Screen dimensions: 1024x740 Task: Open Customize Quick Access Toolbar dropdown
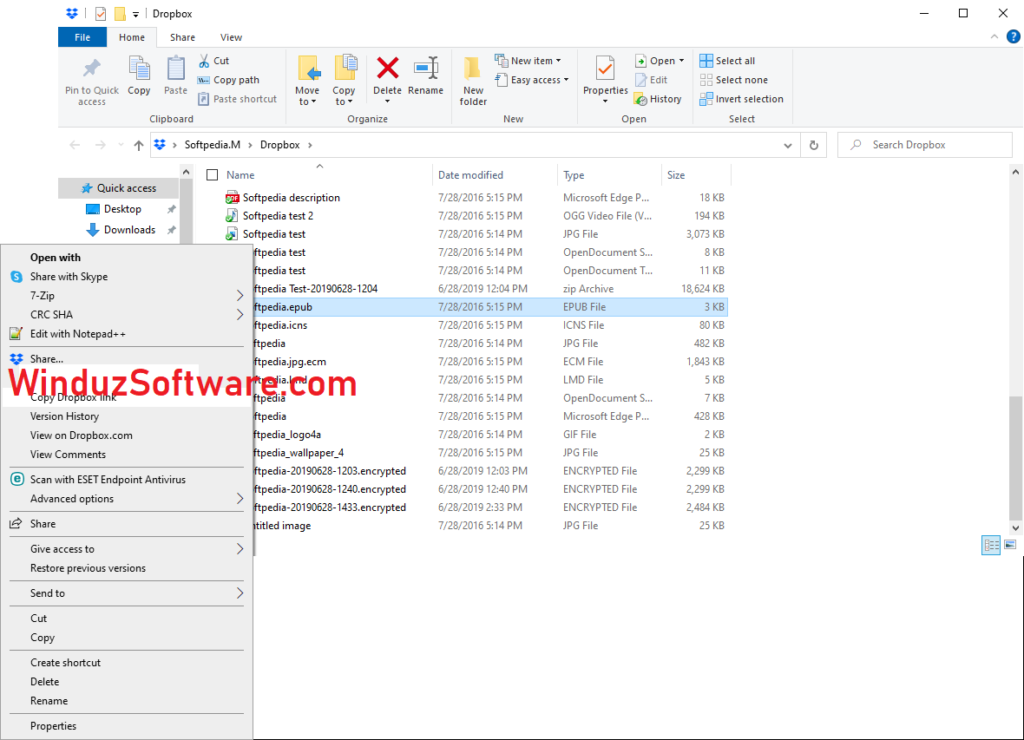(x=135, y=14)
